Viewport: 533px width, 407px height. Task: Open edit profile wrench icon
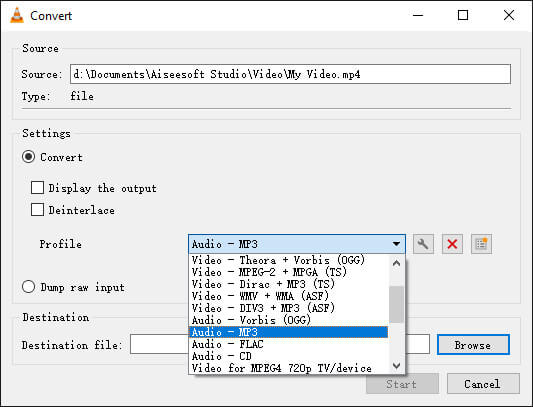423,244
